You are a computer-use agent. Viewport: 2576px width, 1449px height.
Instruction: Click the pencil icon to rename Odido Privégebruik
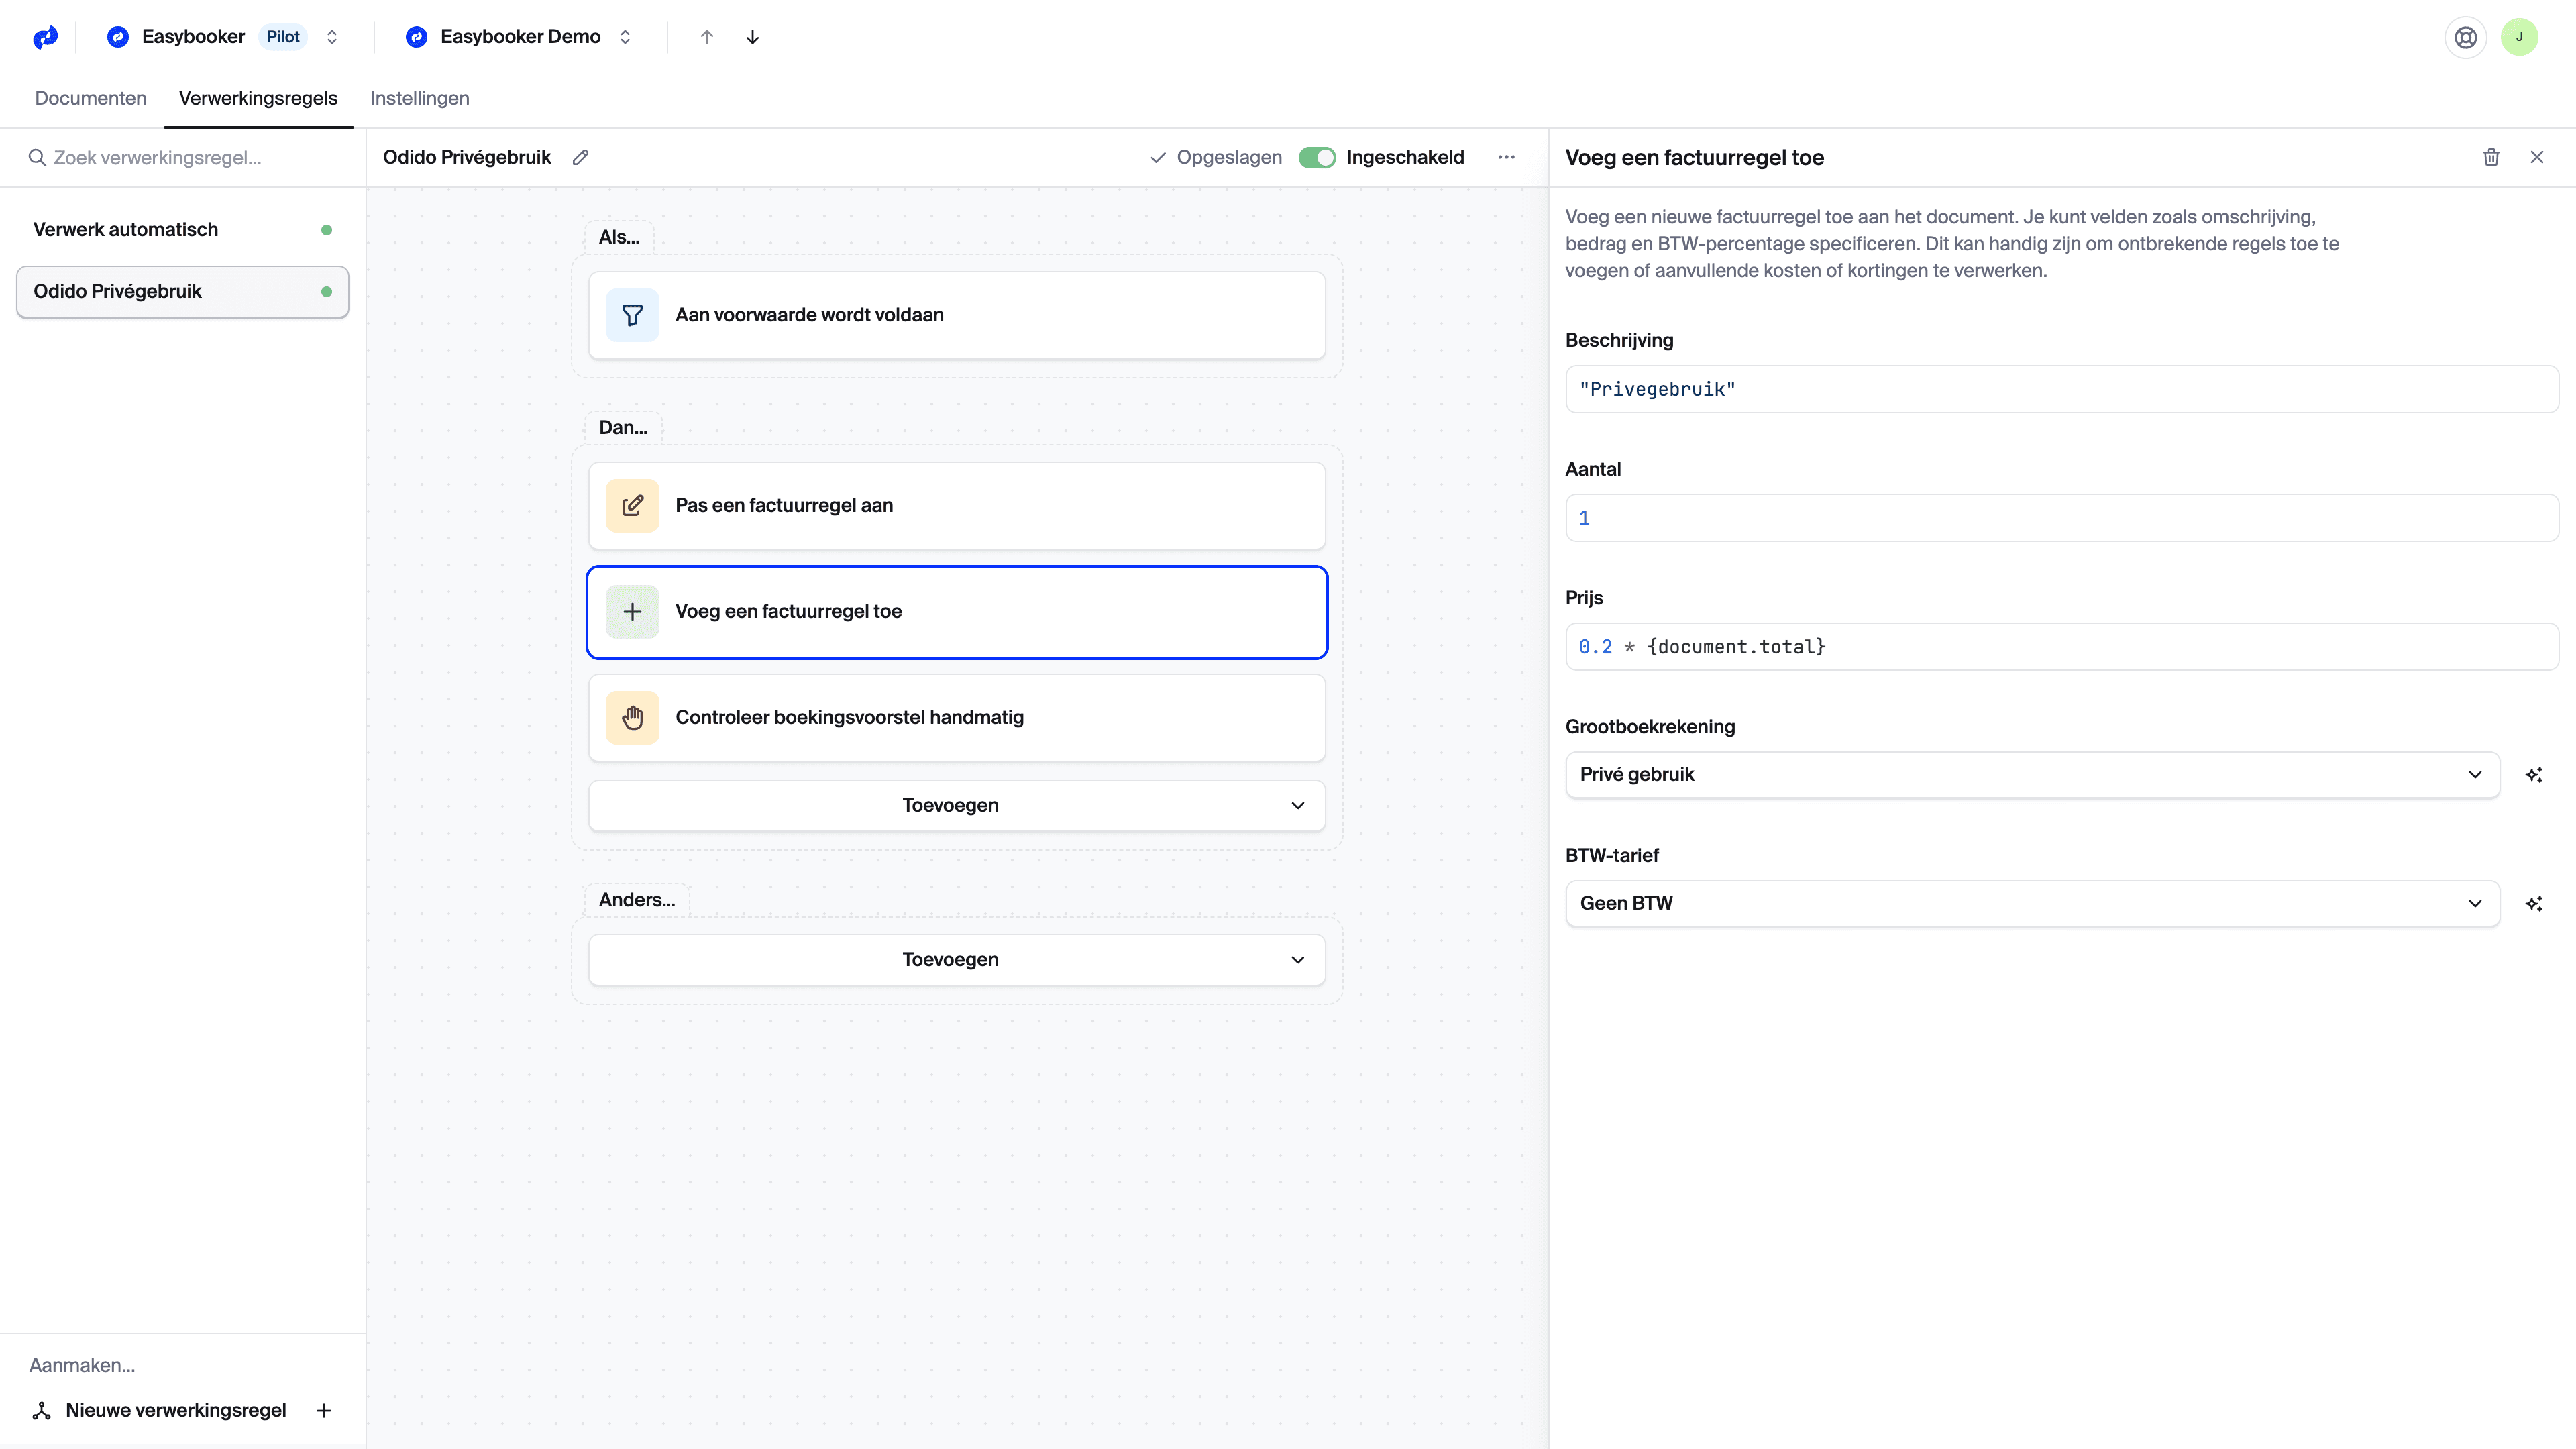580,157
